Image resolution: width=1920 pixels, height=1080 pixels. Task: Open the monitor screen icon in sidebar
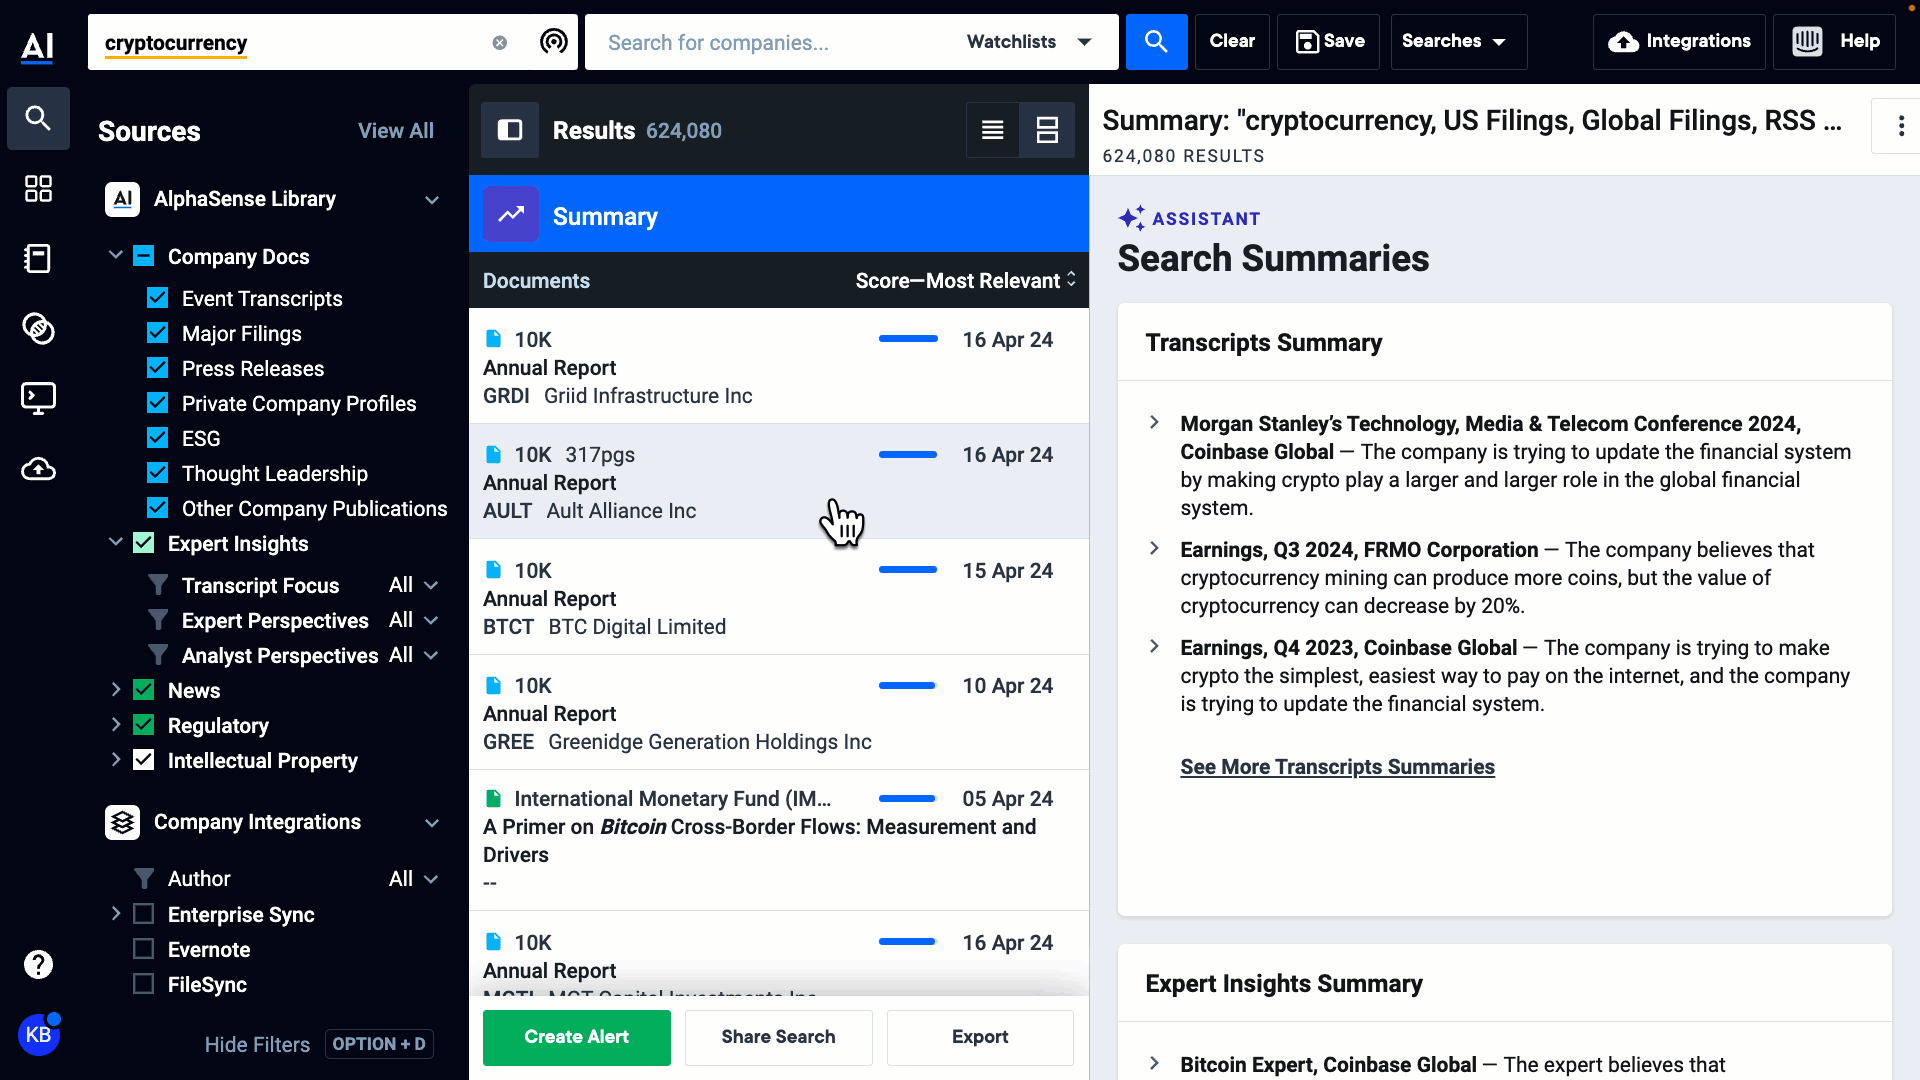[38, 399]
